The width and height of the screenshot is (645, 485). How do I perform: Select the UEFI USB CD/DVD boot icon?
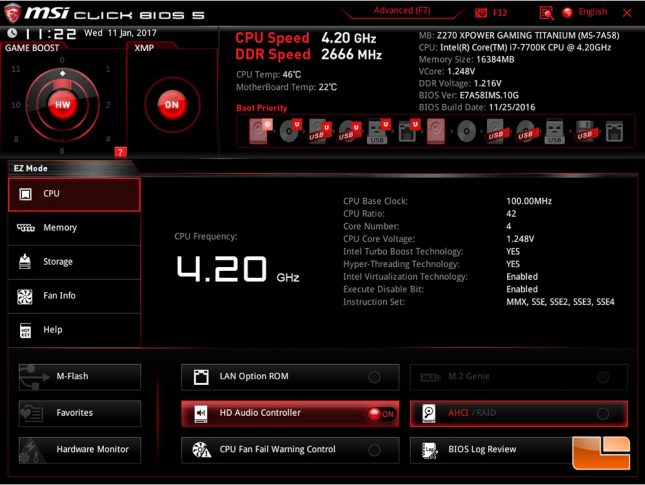click(349, 131)
